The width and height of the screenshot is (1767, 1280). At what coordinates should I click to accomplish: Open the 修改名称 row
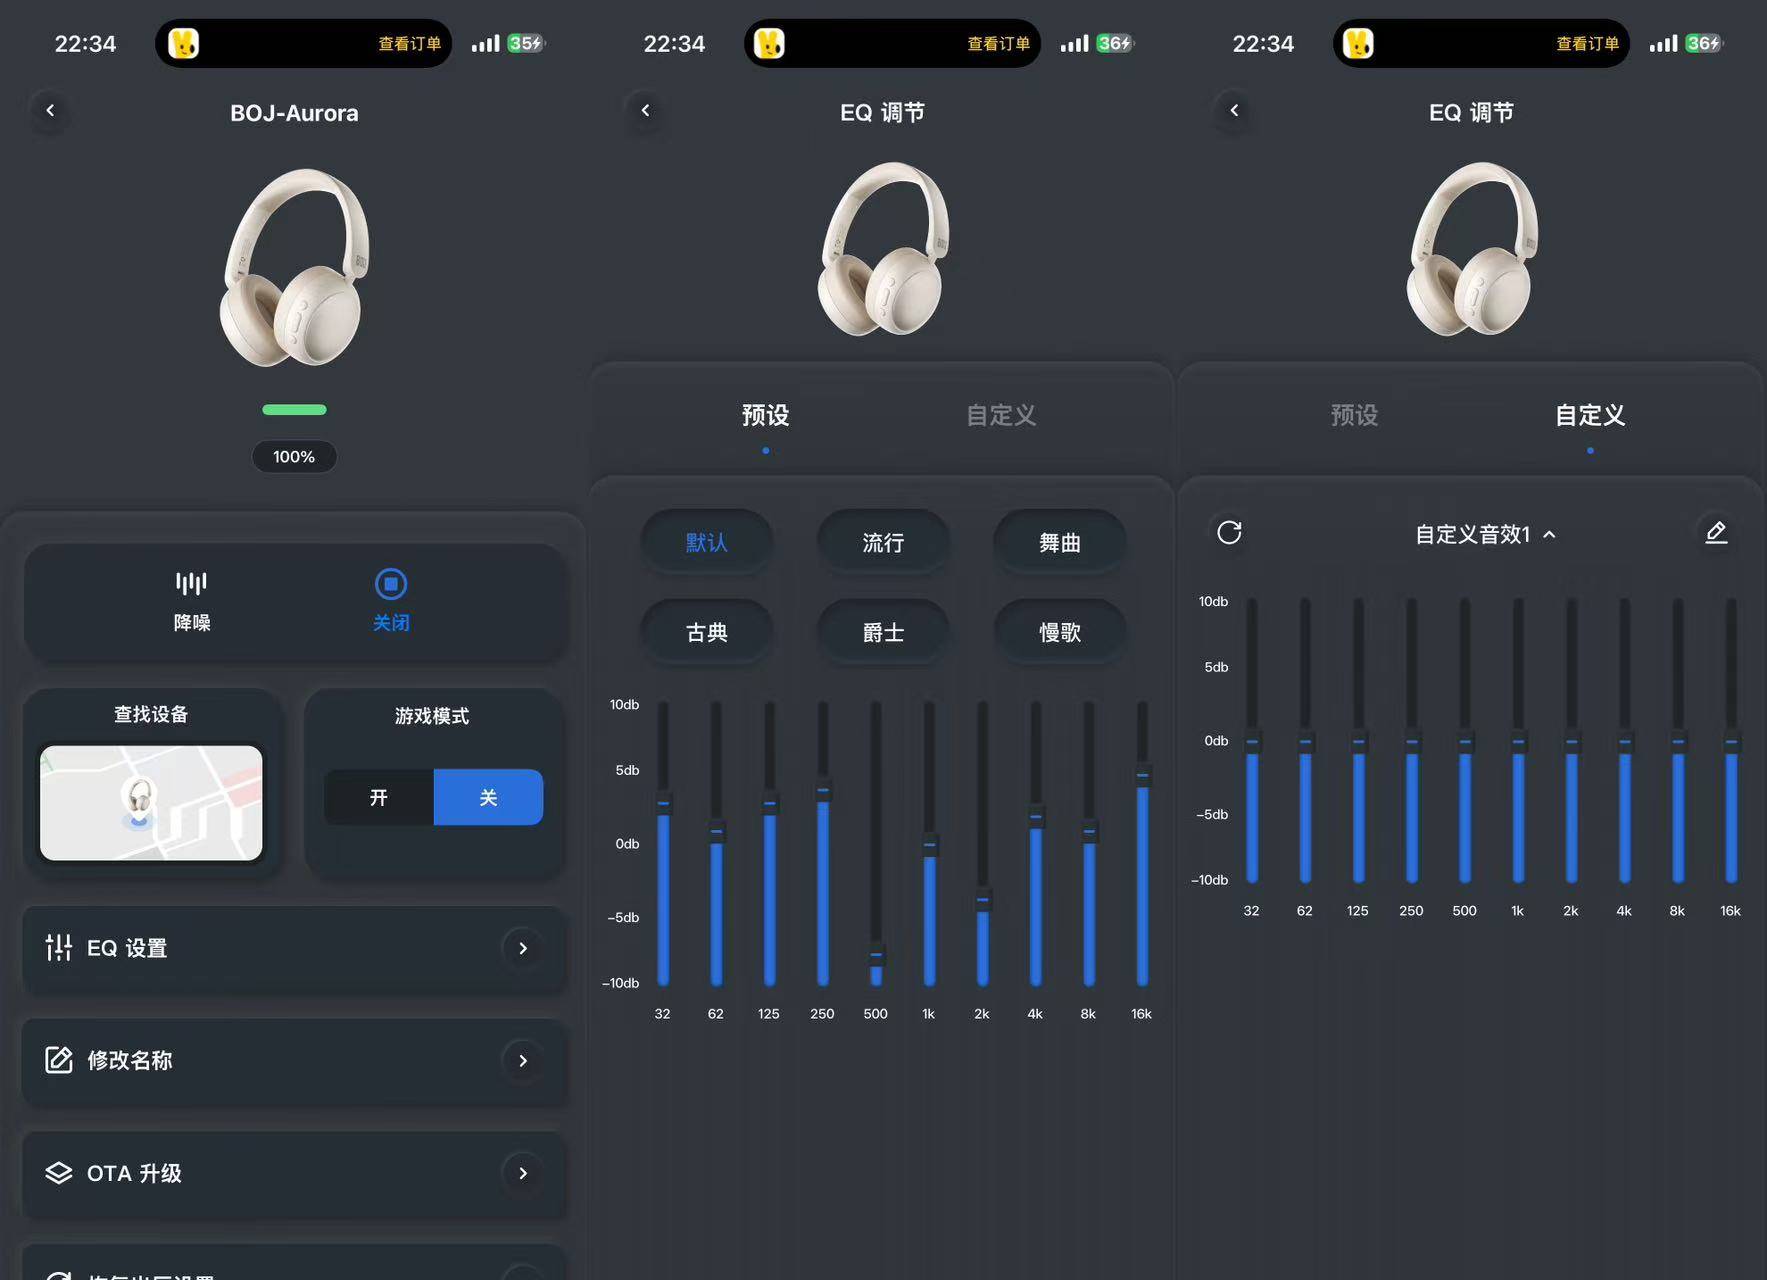294,1061
